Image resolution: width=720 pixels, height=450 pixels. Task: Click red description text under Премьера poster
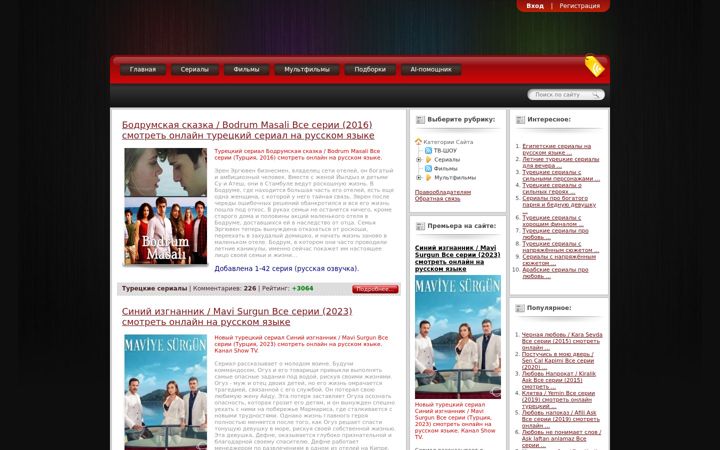click(x=455, y=421)
